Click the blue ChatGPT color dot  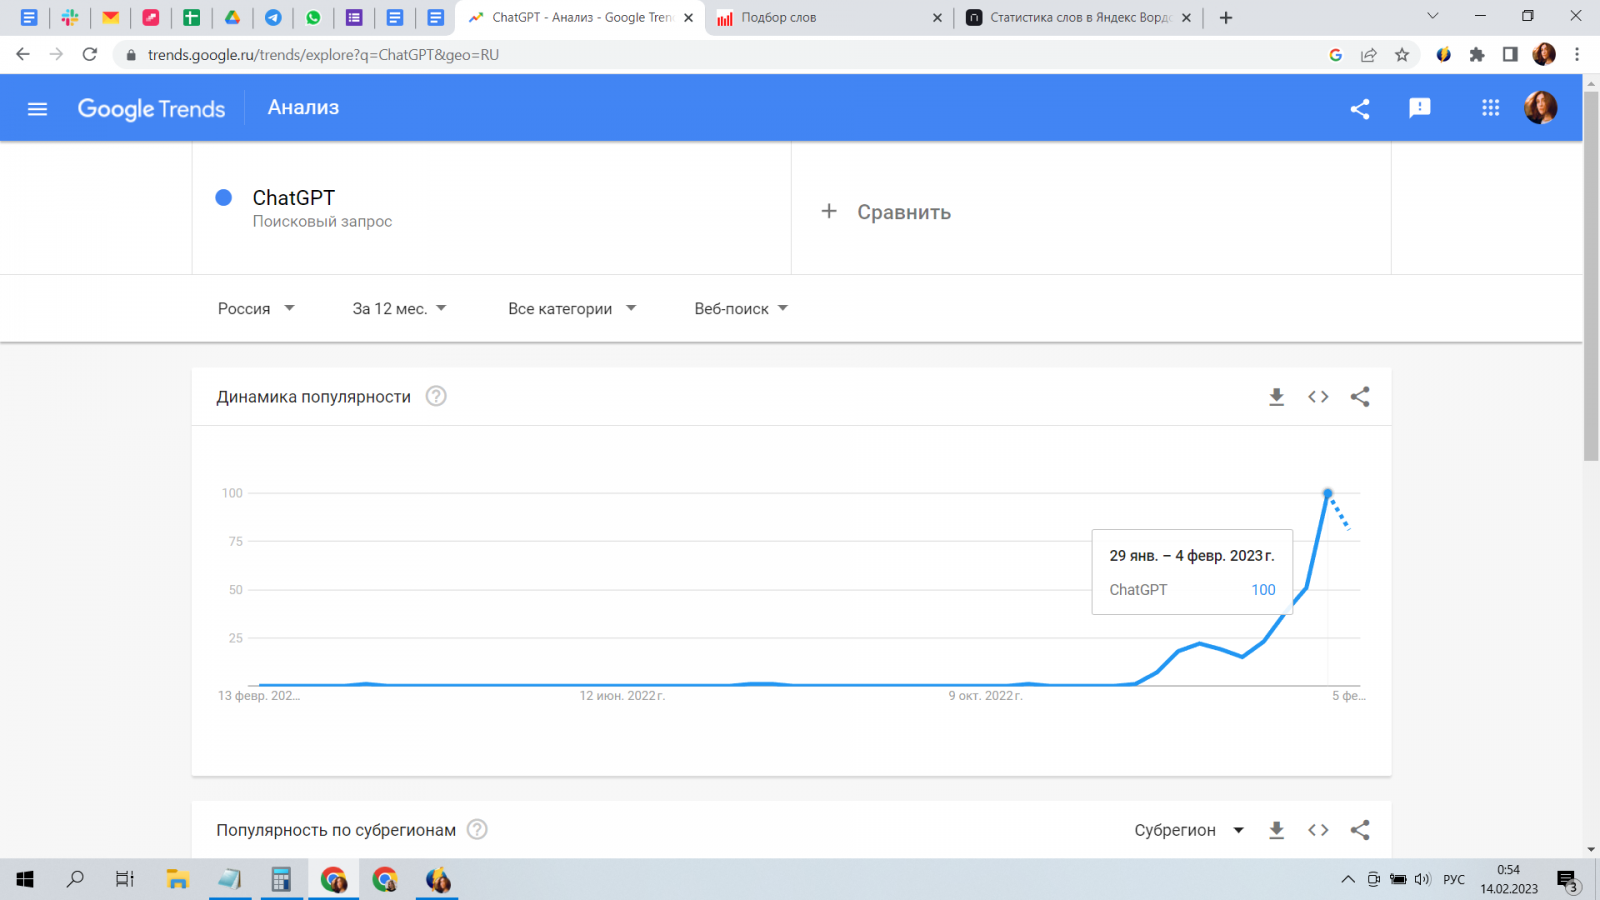click(224, 198)
